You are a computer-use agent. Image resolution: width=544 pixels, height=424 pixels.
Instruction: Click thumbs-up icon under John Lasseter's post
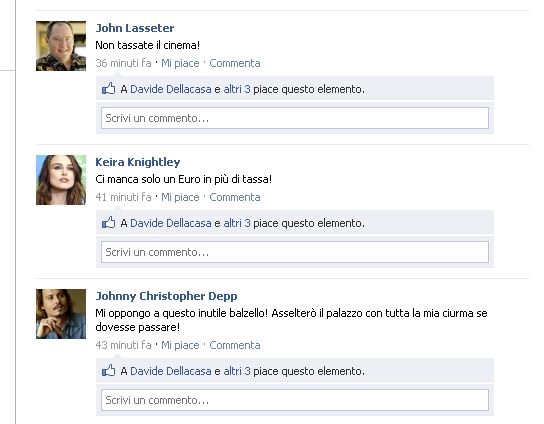109,88
